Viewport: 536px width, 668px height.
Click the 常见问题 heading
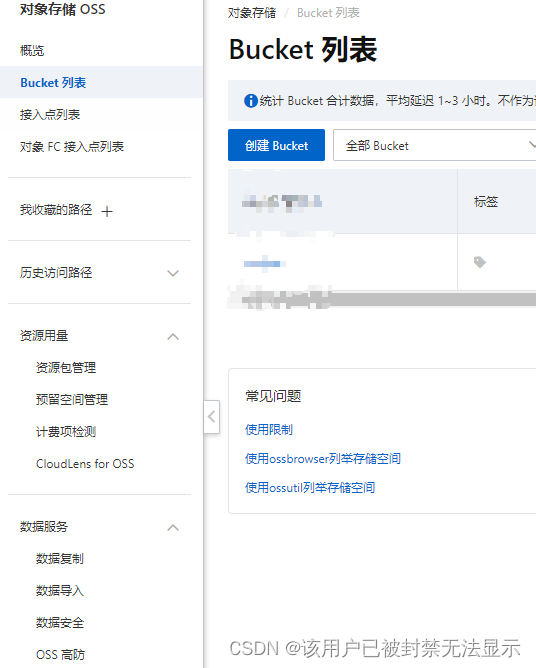(x=273, y=396)
